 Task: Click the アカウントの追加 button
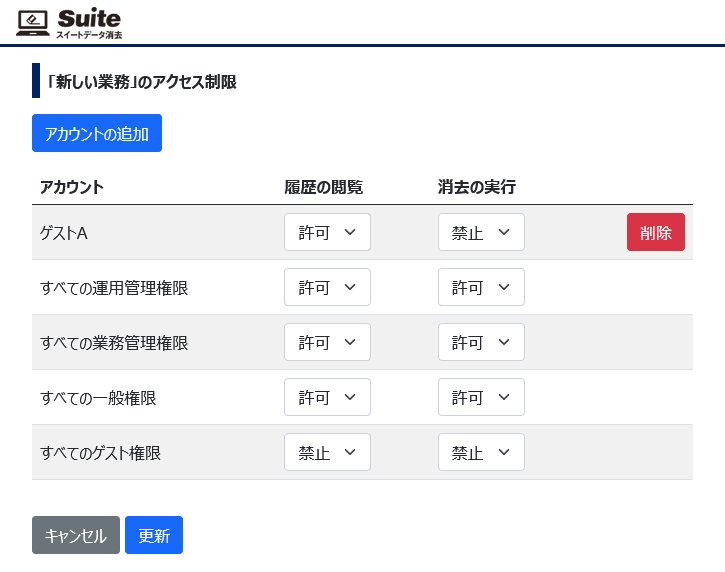[97, 133]
